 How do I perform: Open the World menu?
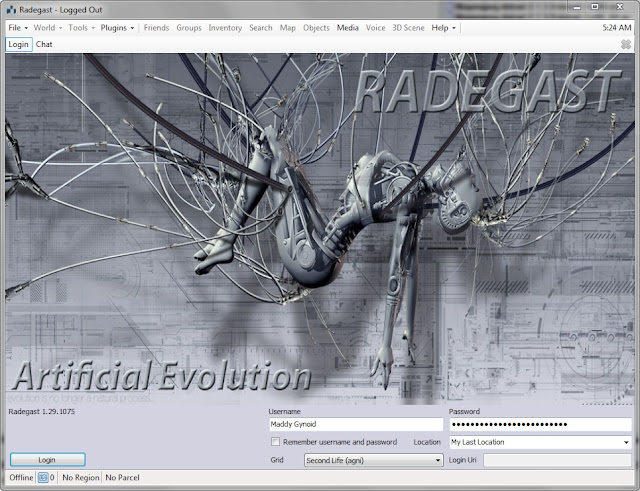48,28
